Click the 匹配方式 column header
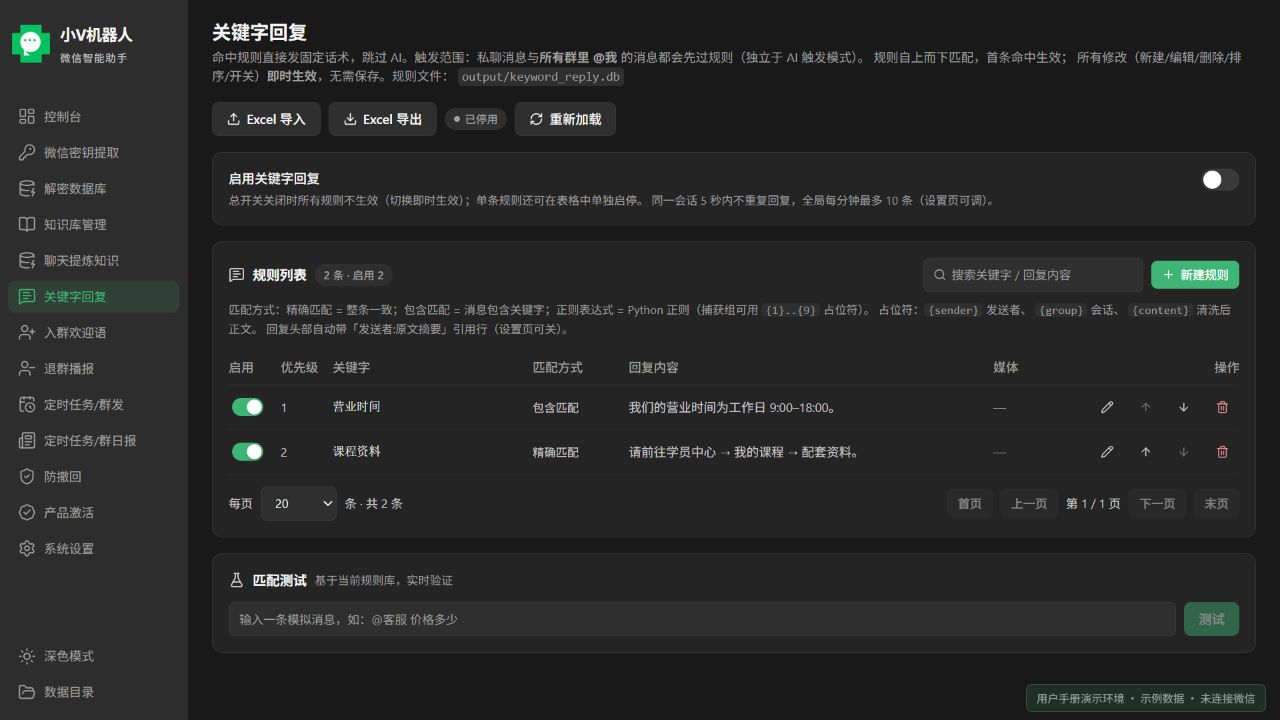 (x=557, y=367)
